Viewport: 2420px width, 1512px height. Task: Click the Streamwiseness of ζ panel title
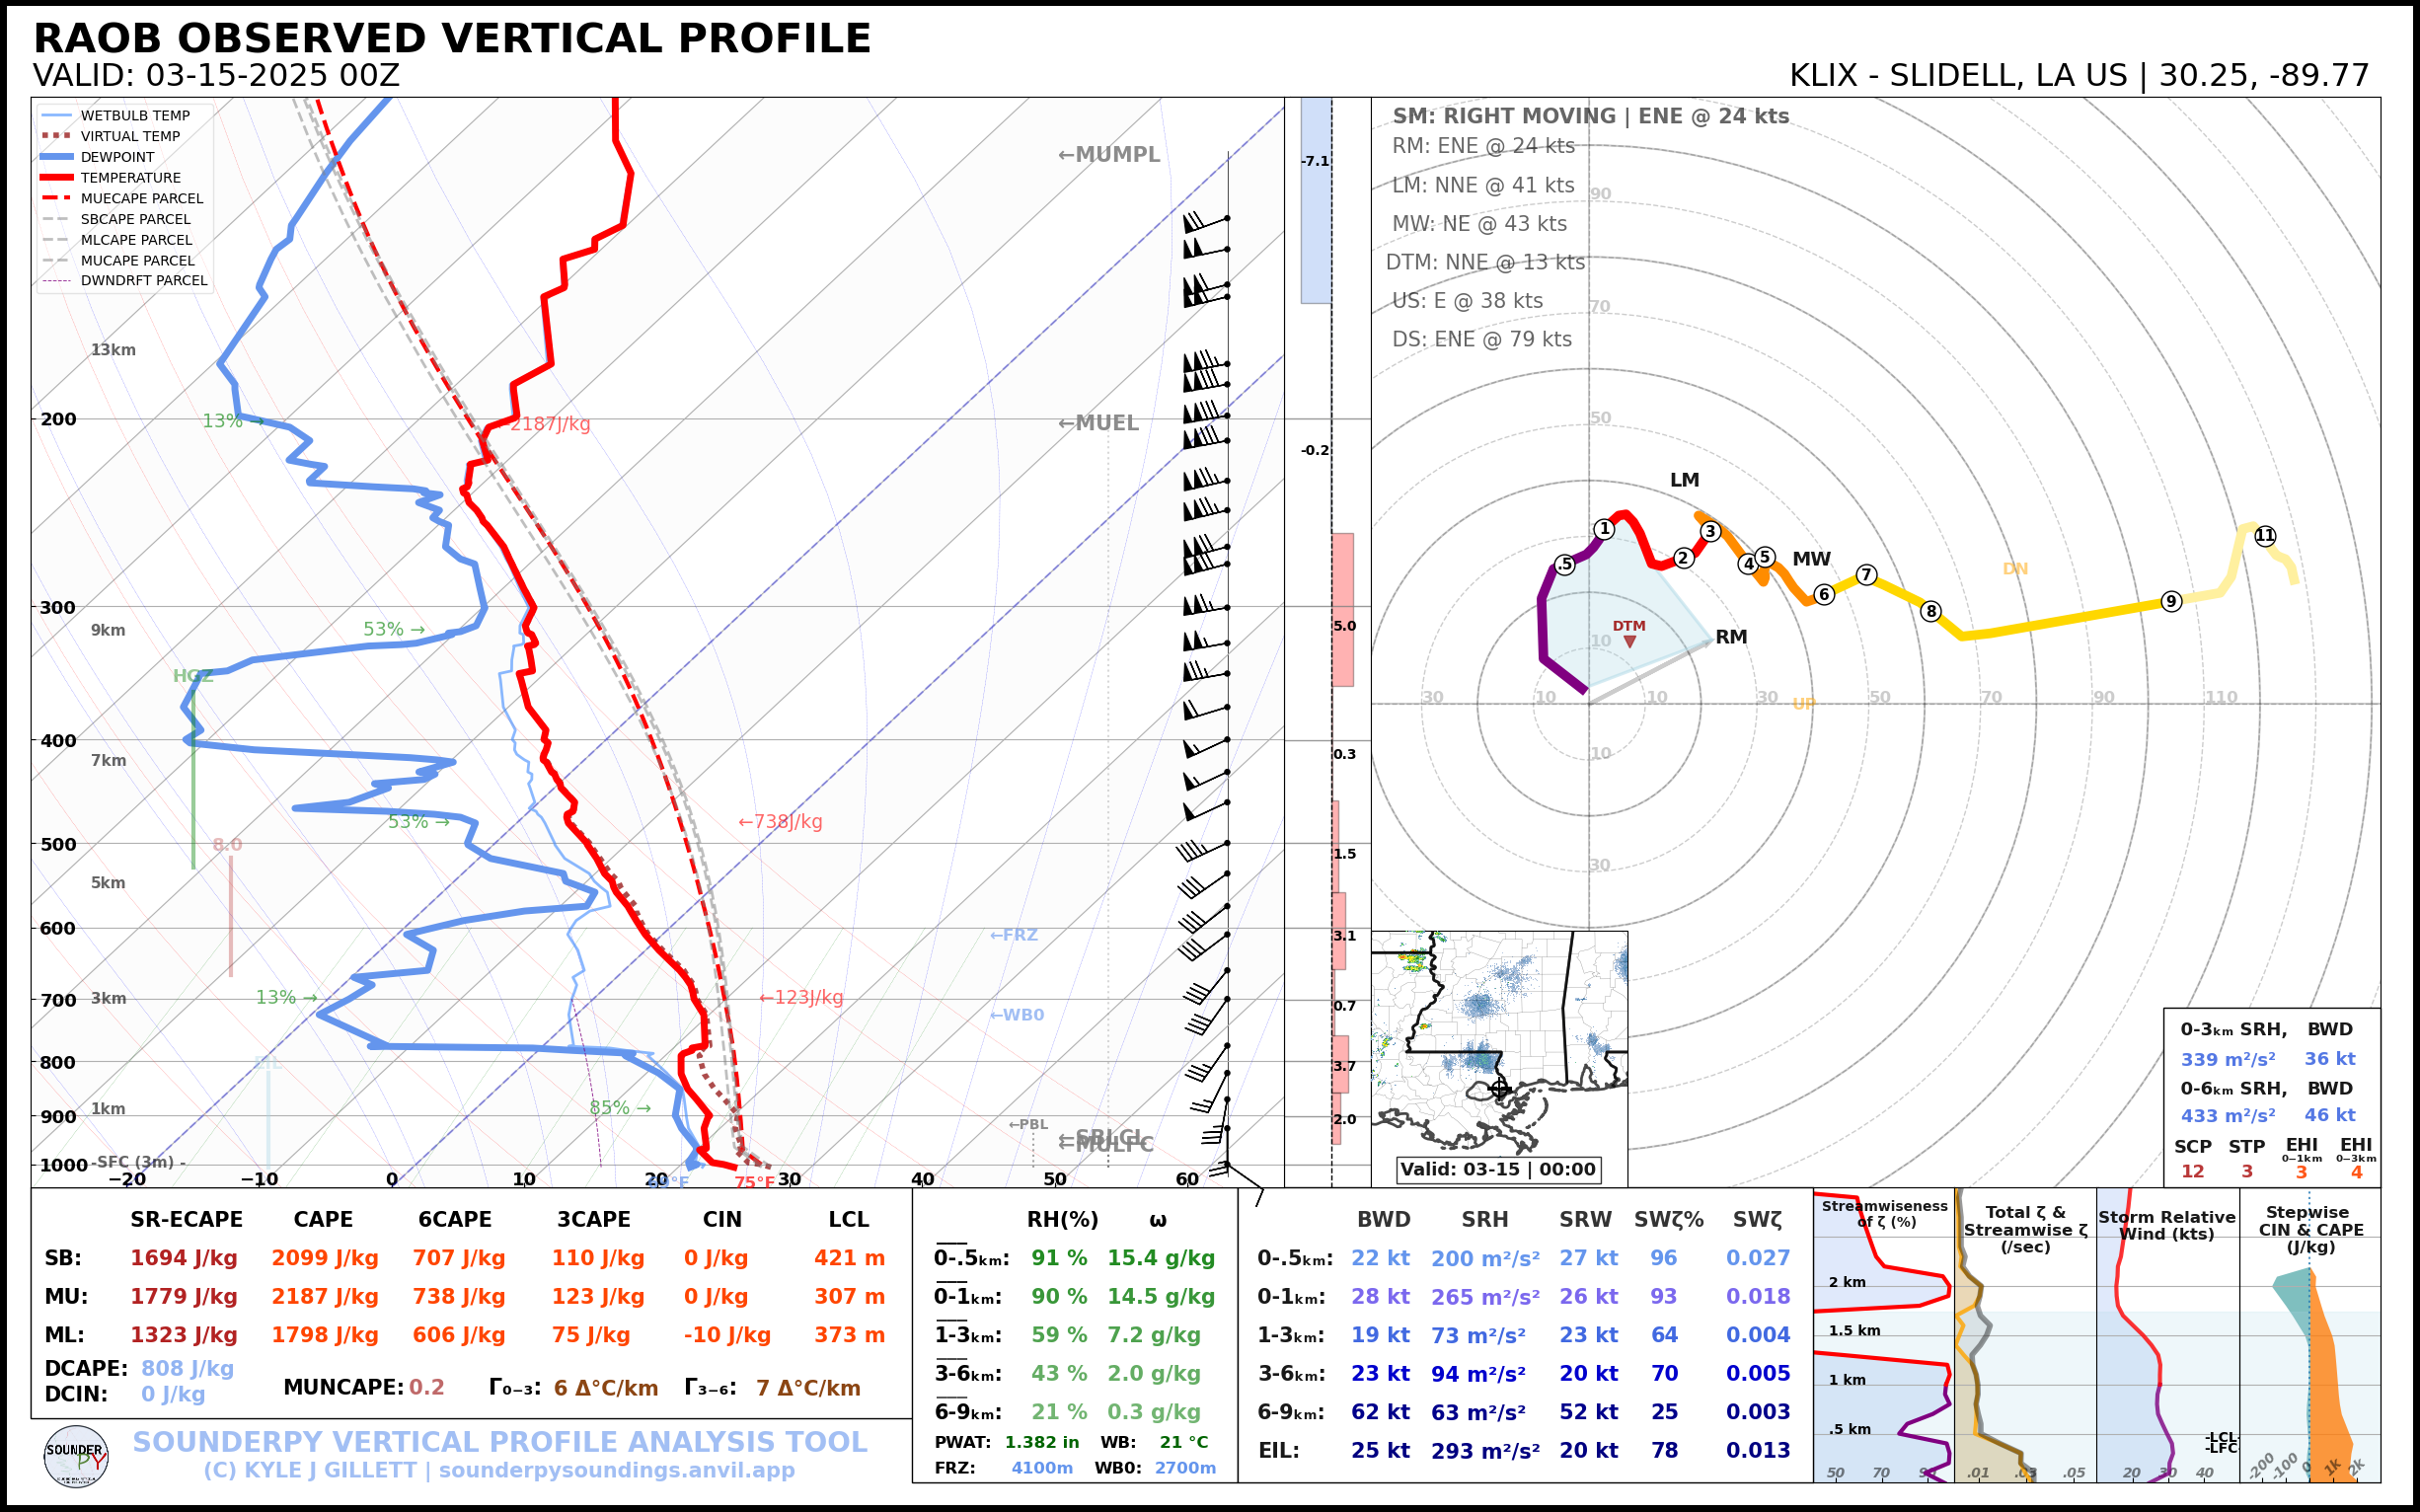click(1884, 1213)
